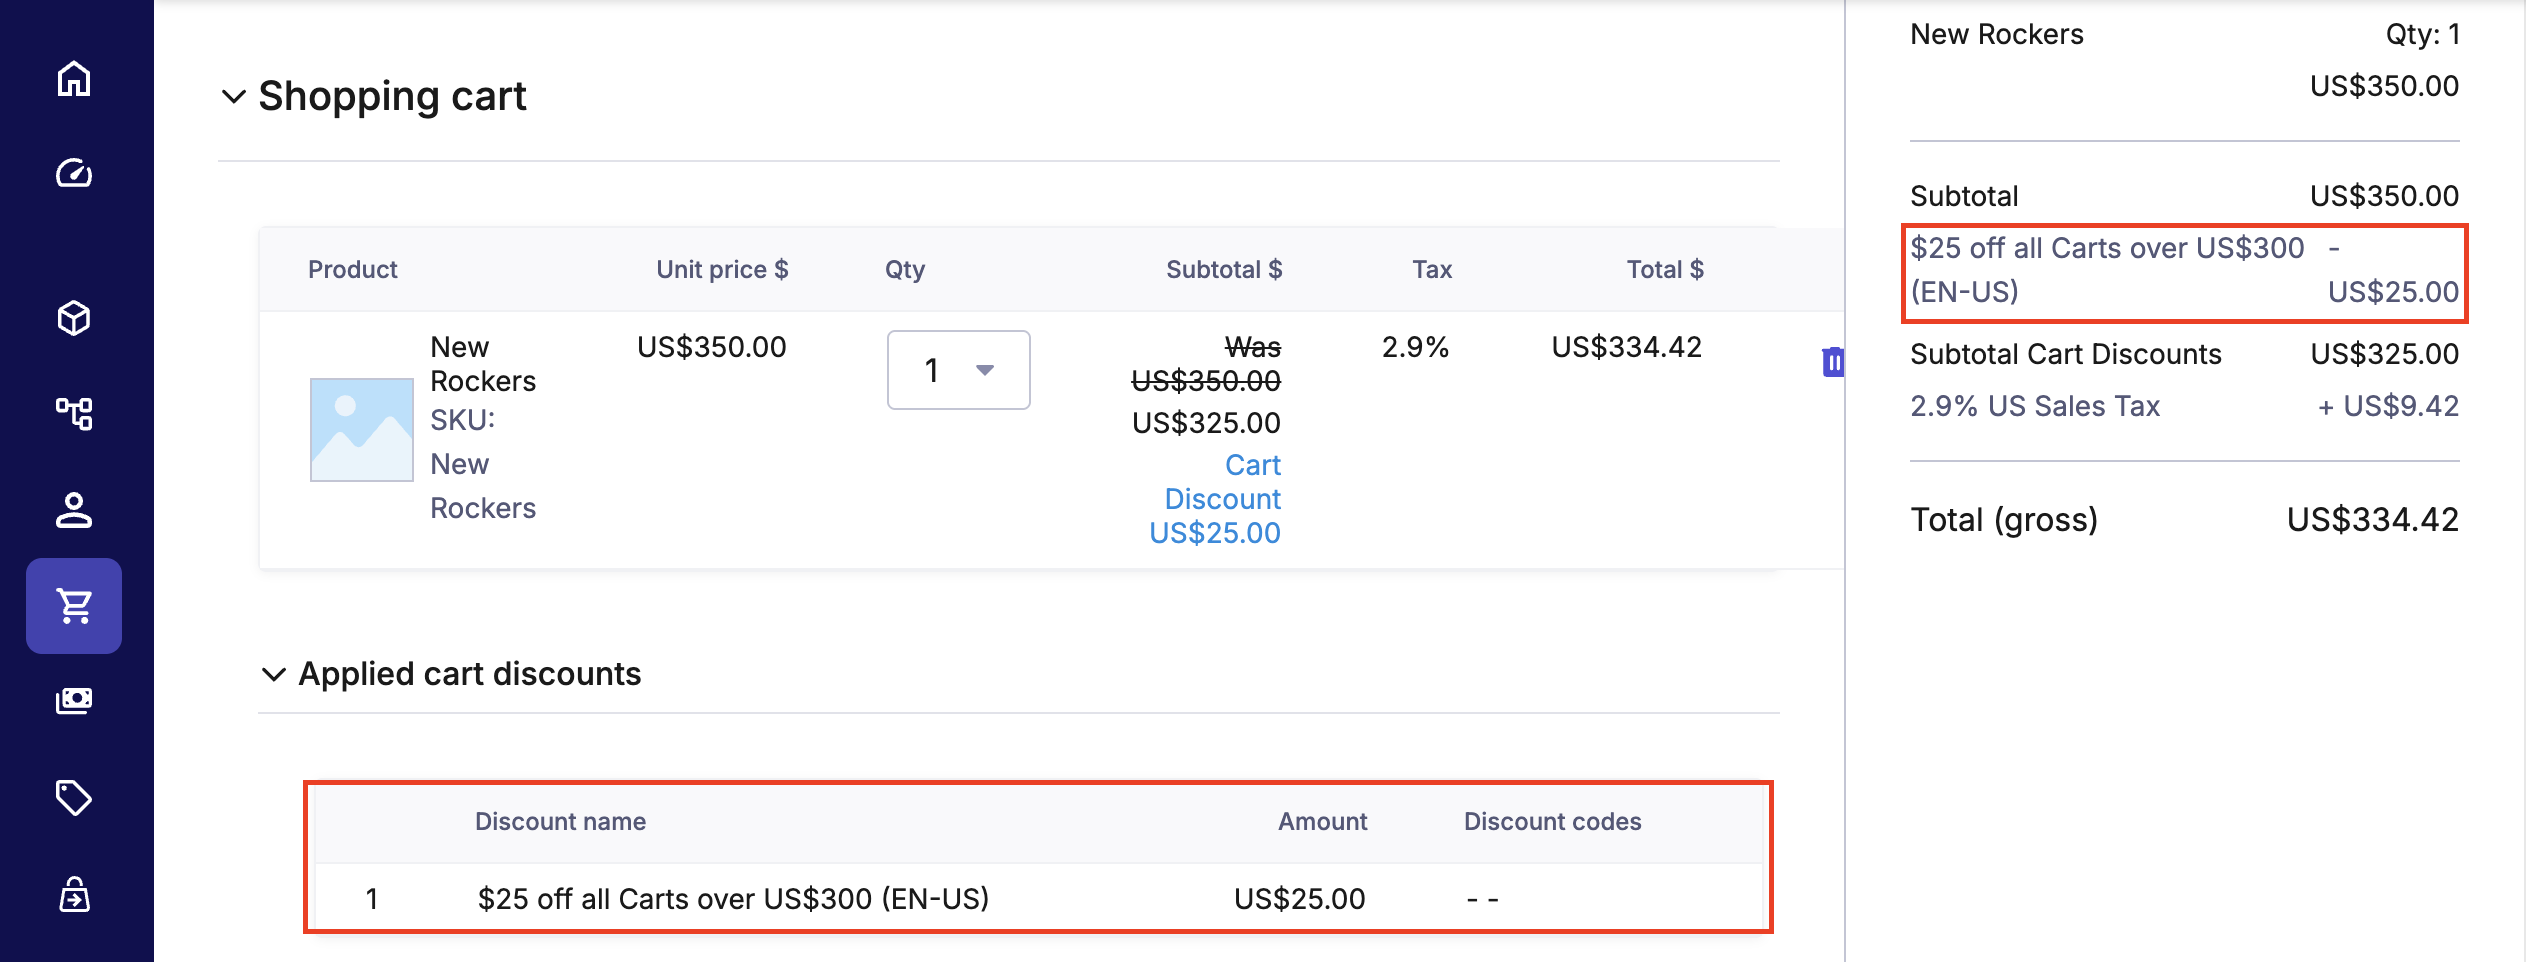Click the Discount name column header
Image resolution: width=2526 pixels, height=962 pixels.
click(x=560, y=821)
